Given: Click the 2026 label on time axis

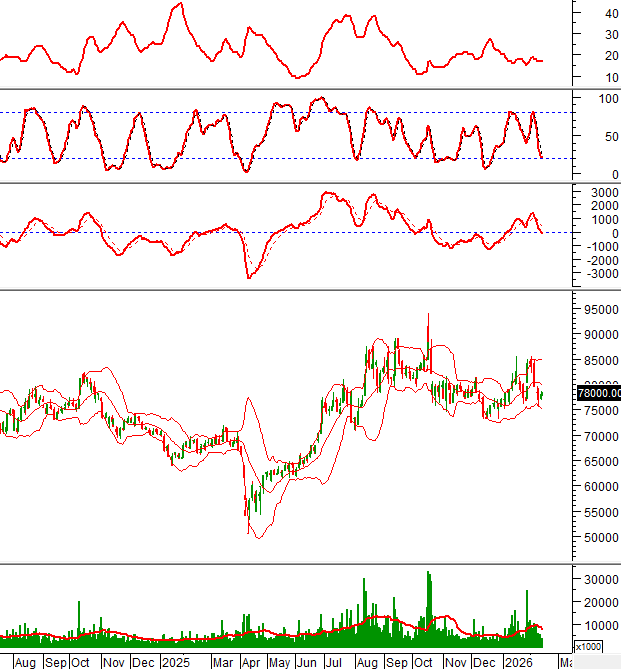Looking at the screenshot, I should [x=518, y=662].
